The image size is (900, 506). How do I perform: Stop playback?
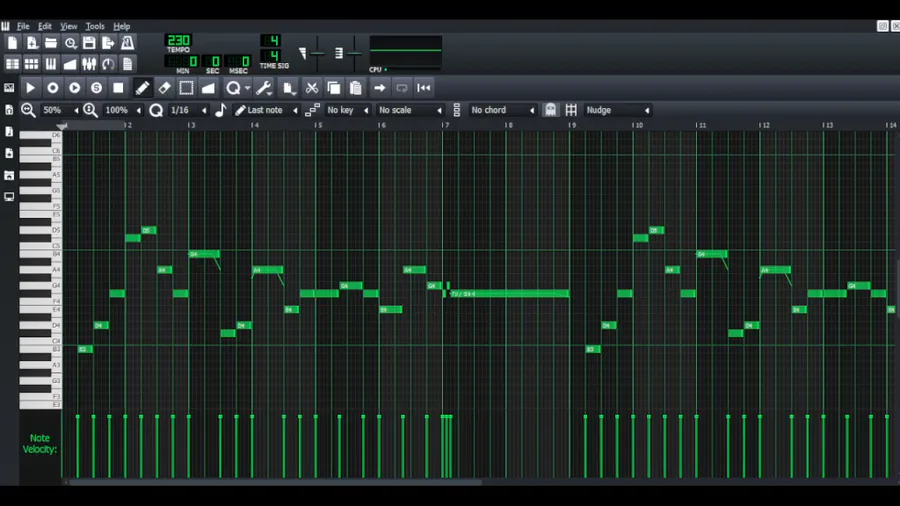tap(118, 88)
